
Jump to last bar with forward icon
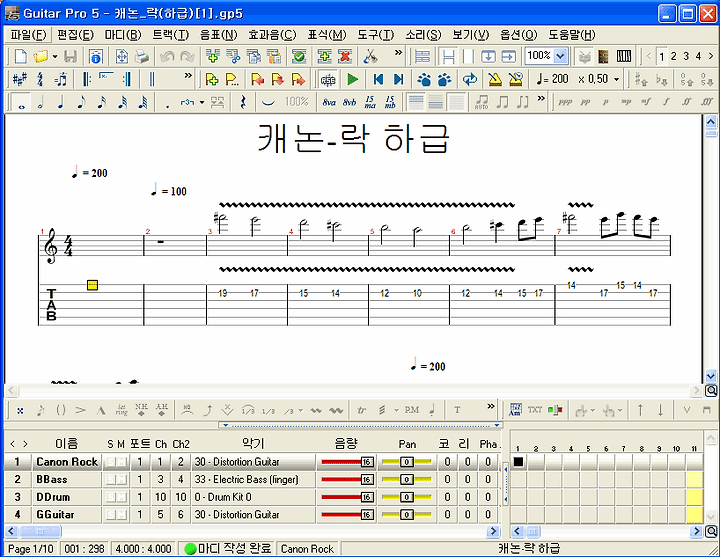399,79
